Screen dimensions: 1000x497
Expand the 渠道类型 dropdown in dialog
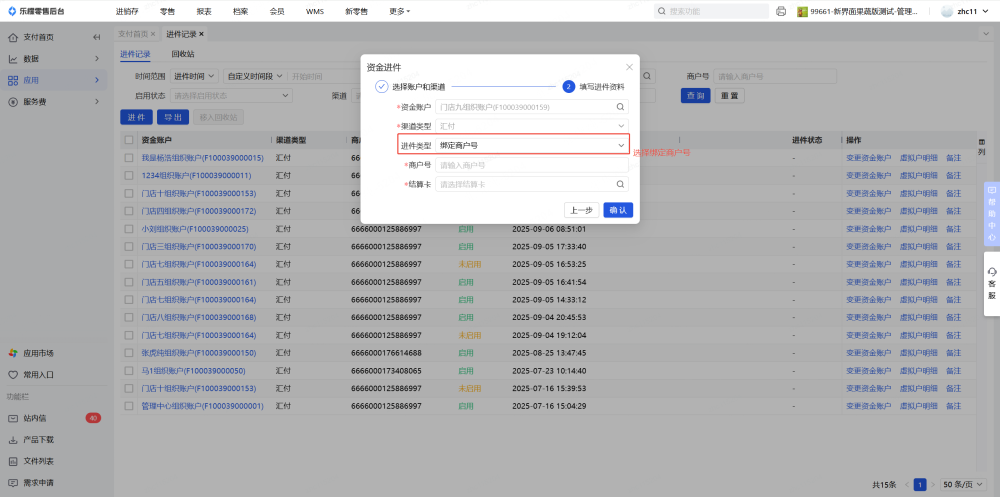tap(531, 126)
